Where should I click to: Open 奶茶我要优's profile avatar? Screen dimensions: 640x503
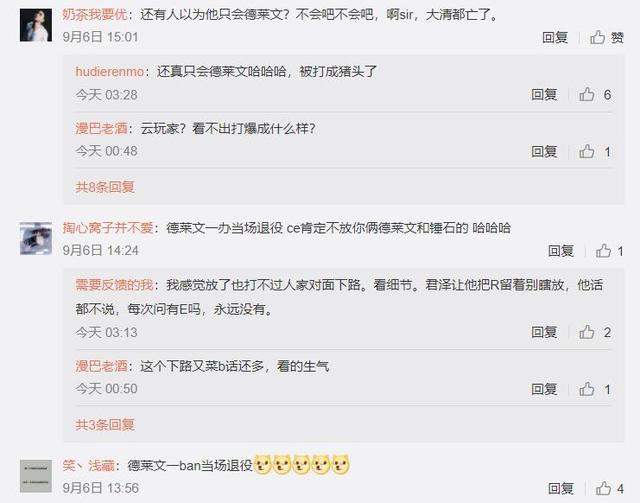click(36, 25)
